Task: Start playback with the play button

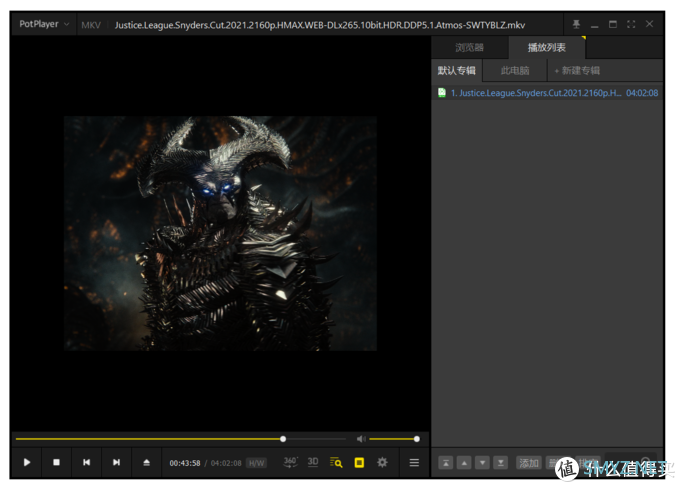Action: pos(27,462)
